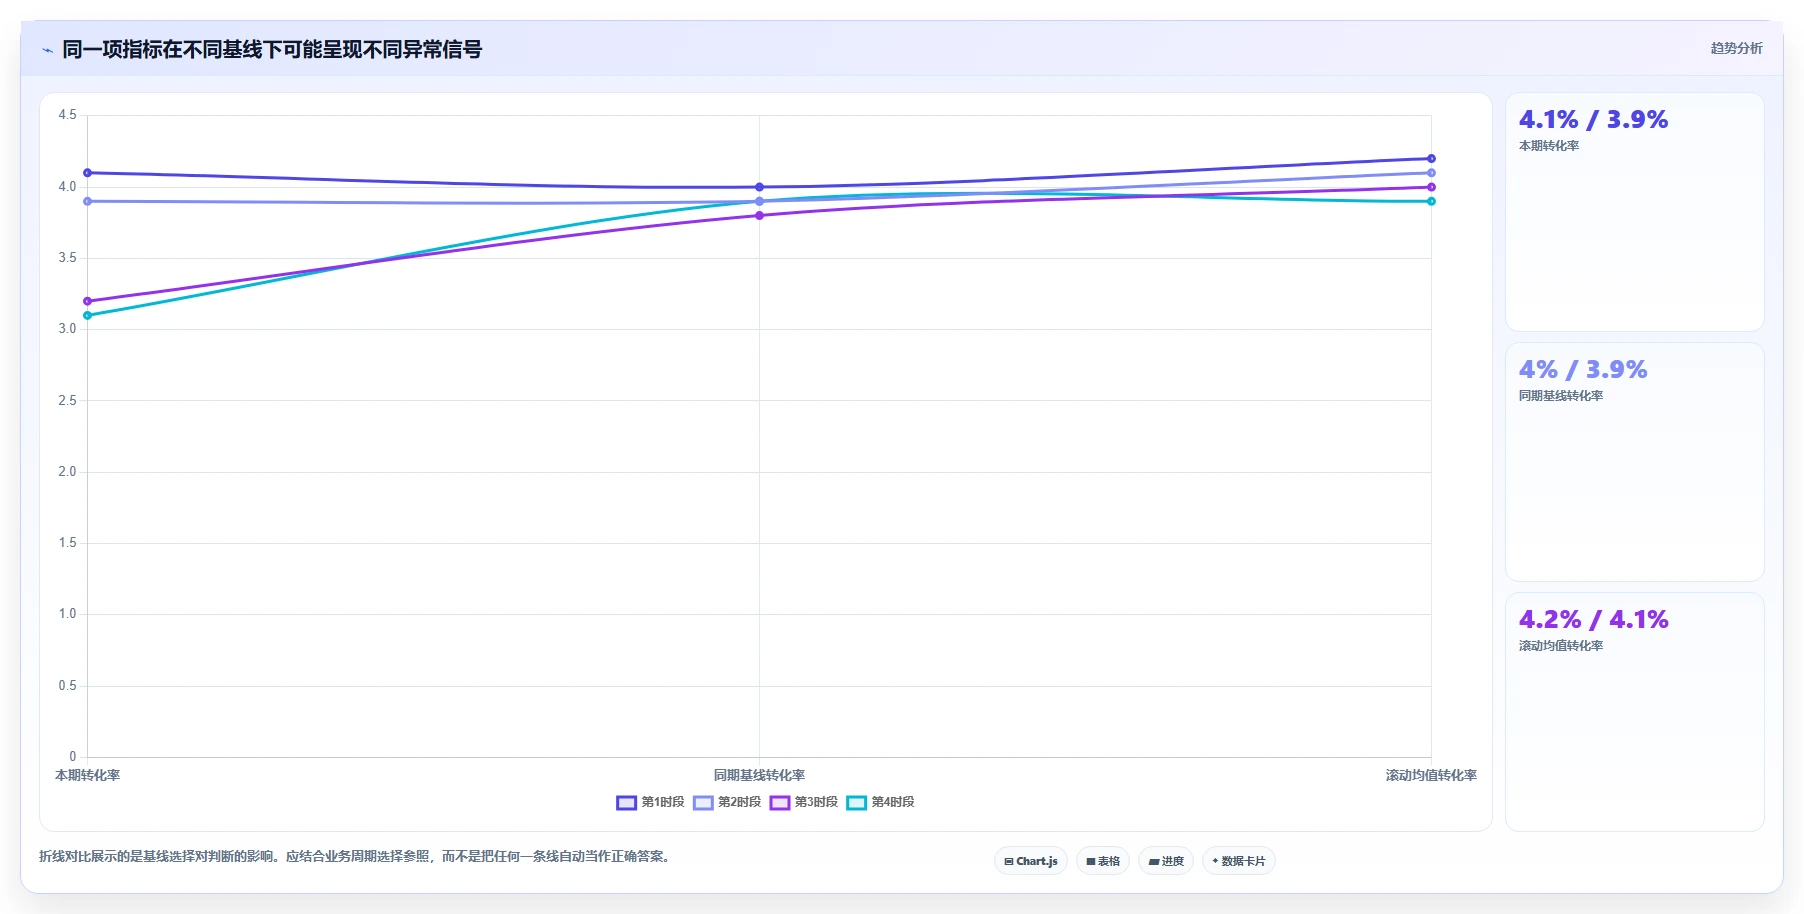Click 第1时段 data point at 本期转化率

pos(87,173)
